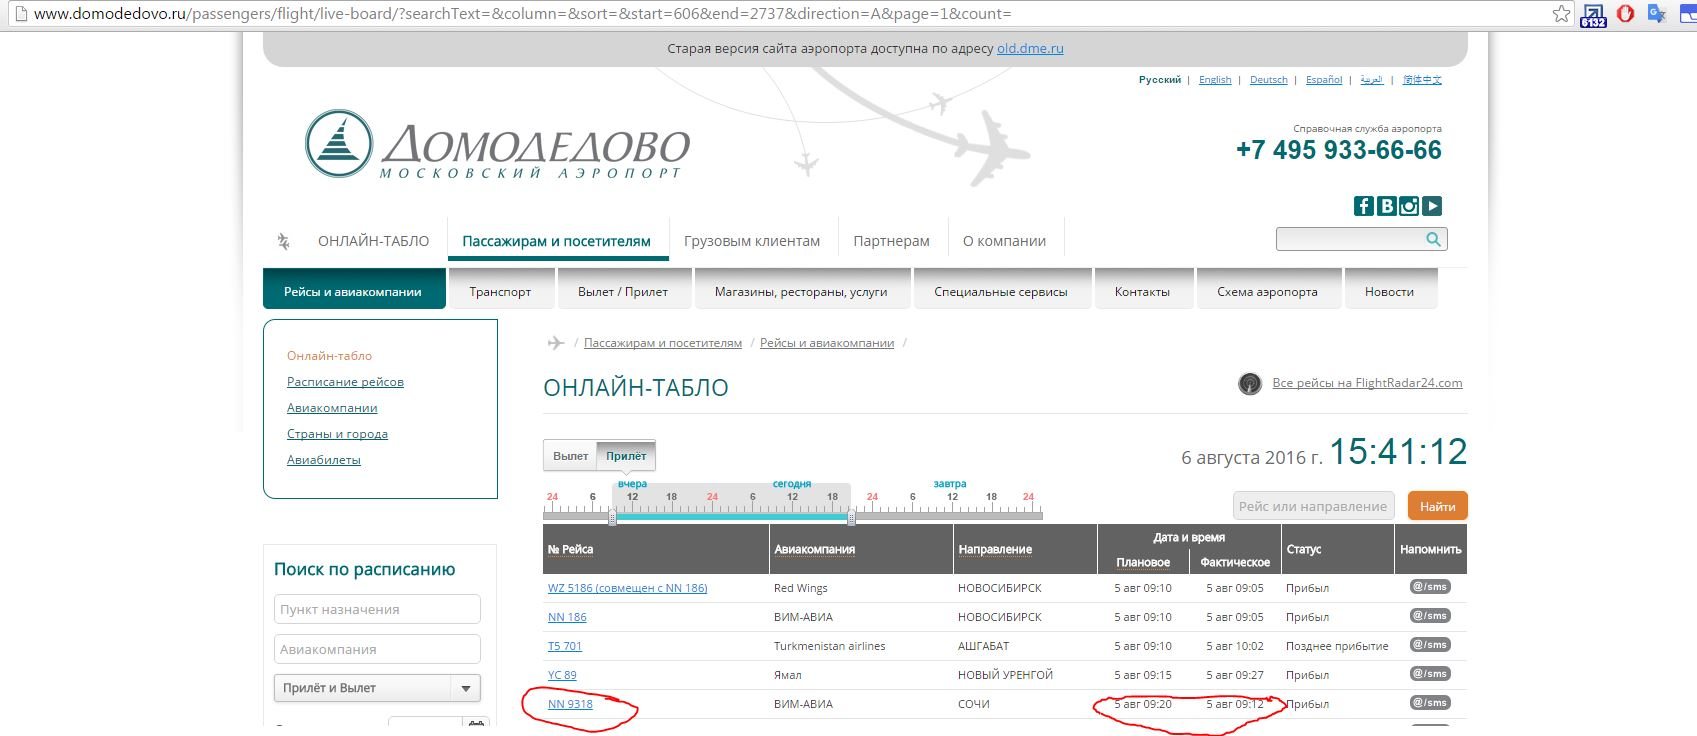
Task: Click the Авиакомпания input field
Action: click(377, 649)
